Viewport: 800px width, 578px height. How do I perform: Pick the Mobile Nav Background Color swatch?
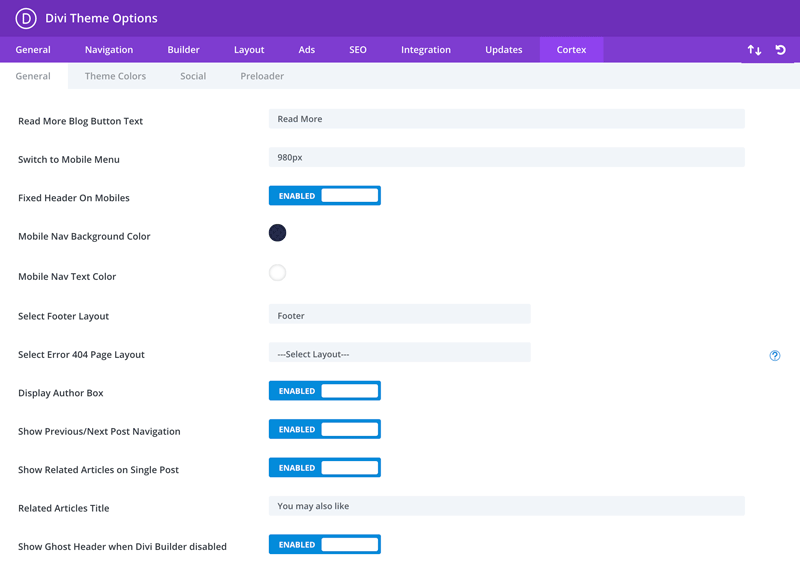coord(278,233)
